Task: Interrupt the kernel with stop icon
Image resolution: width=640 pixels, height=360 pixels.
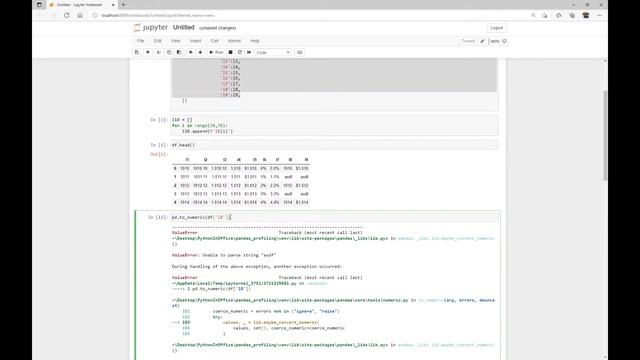Action: coord(230,52)
